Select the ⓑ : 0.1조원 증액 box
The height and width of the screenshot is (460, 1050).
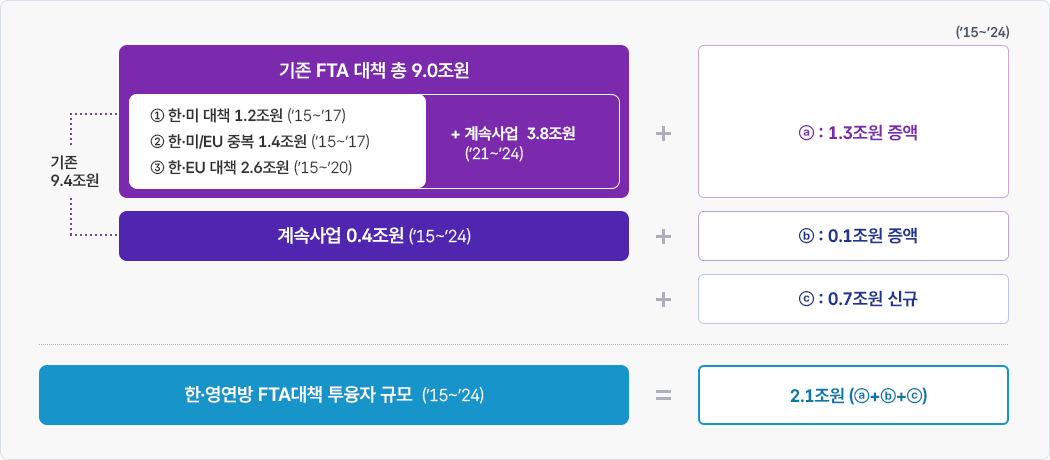(x=853, y=236)
